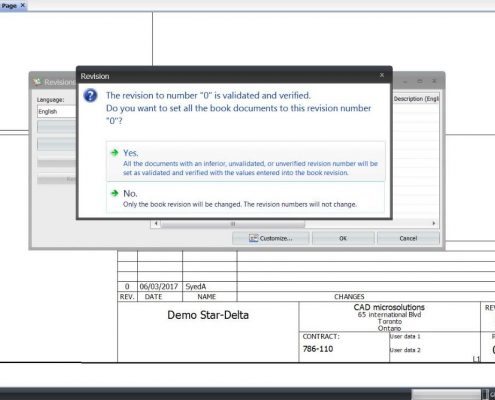The image size is (495, 400).
Task: Close the Revision prompt dialog
Action: pos(382,75)
